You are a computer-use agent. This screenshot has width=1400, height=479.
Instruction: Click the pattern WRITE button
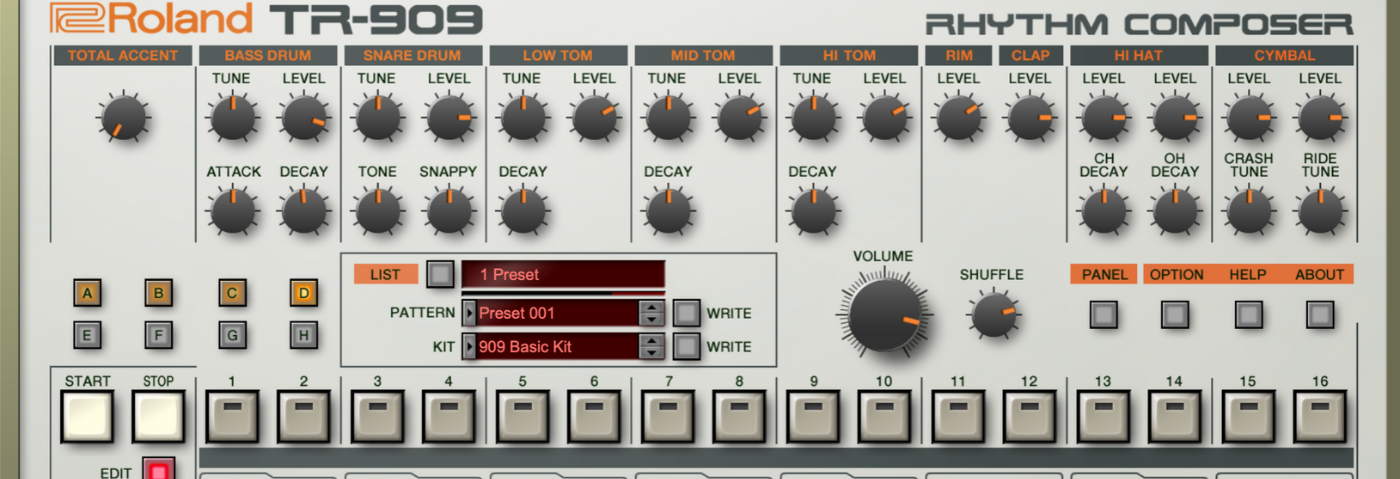point(686,313)
